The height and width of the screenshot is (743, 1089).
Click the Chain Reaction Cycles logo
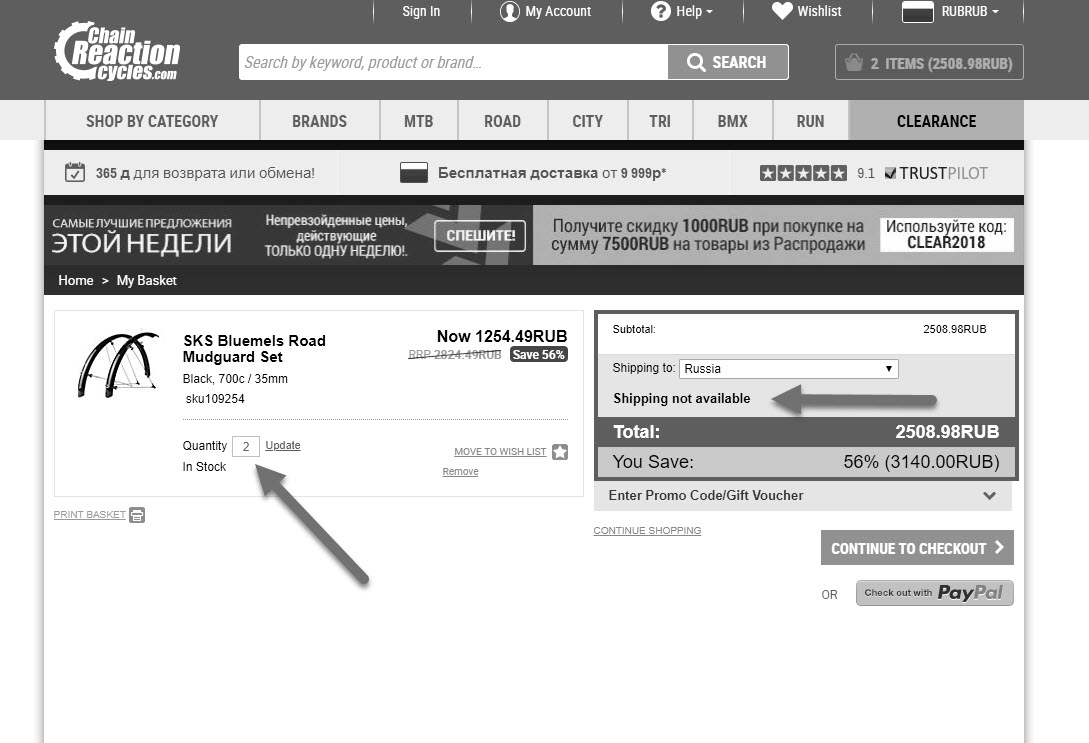point(117,51)
